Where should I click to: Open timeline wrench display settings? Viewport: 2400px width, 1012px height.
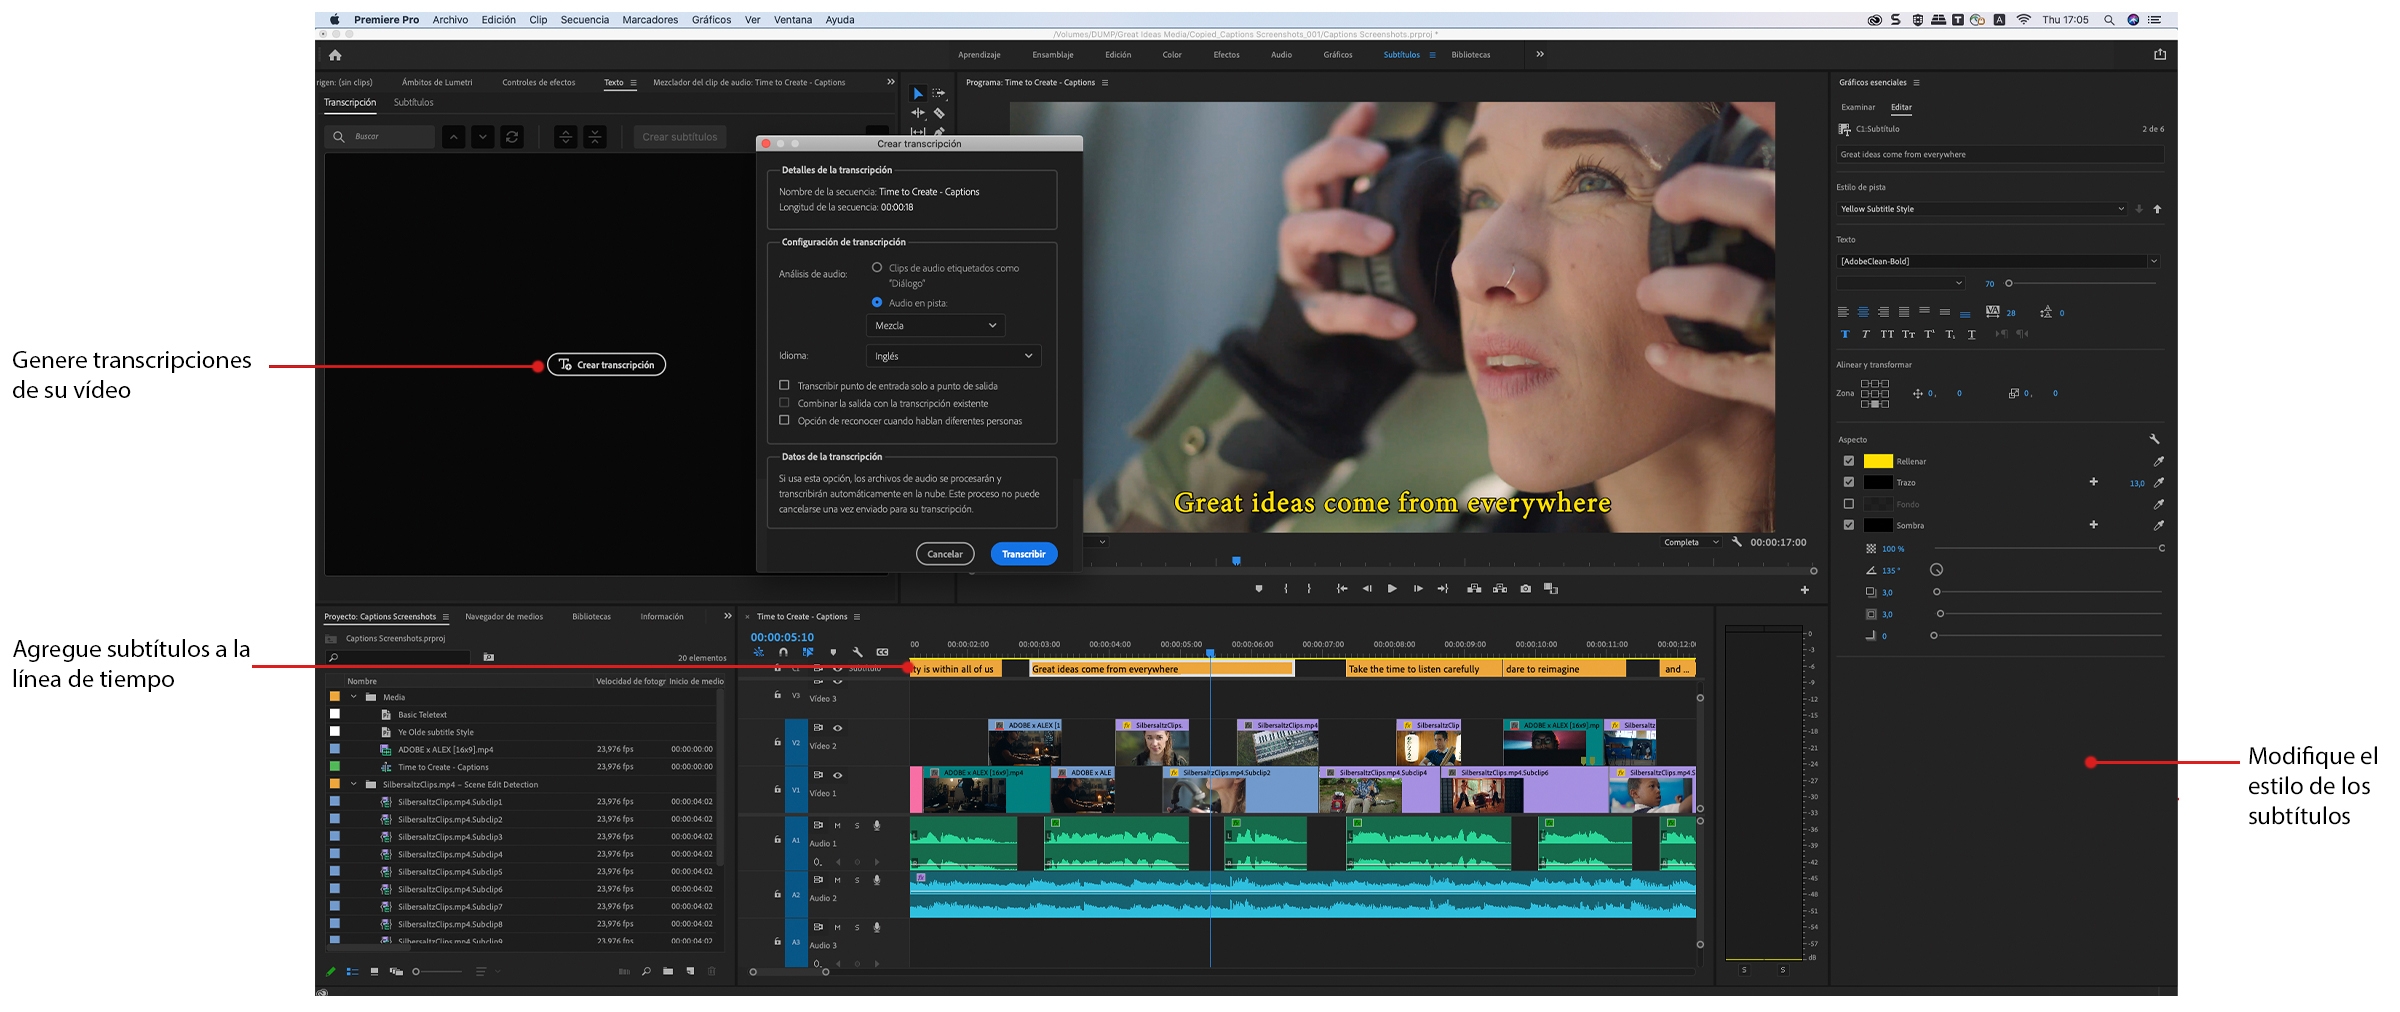click(857, 652)
